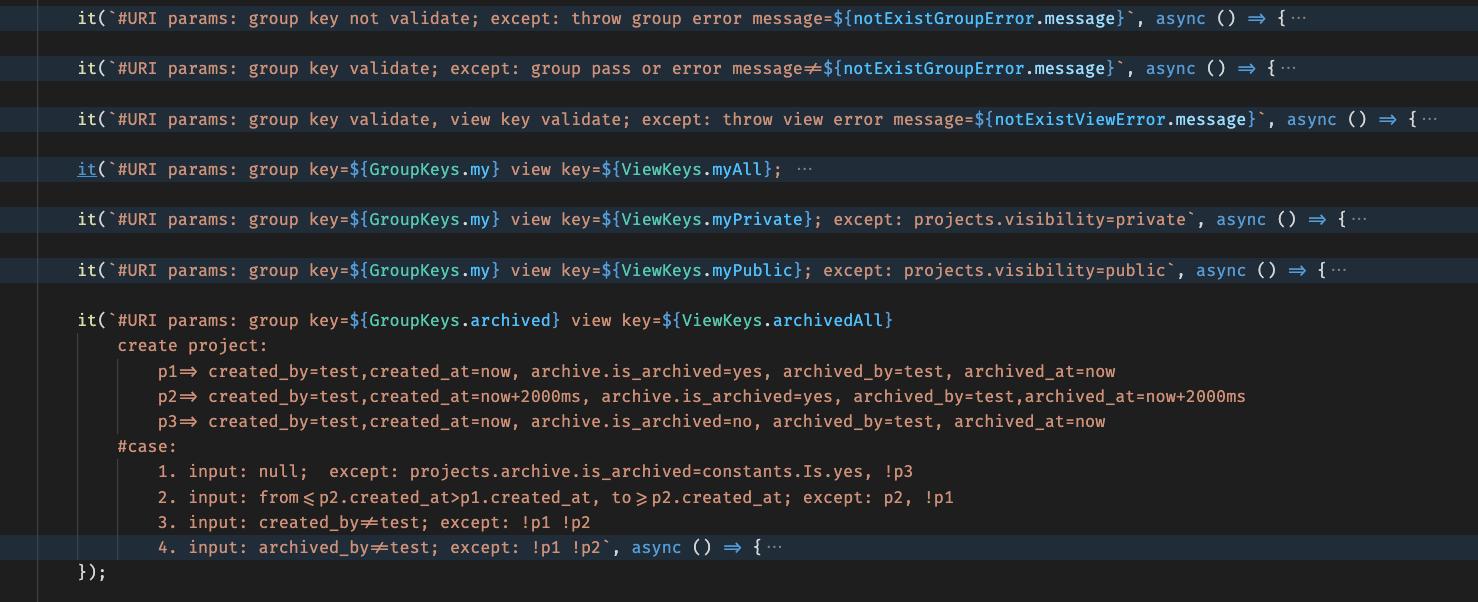Click on 'ViewKeys.myPrivate' identifier
The image size is (1478, 602).
713,219
